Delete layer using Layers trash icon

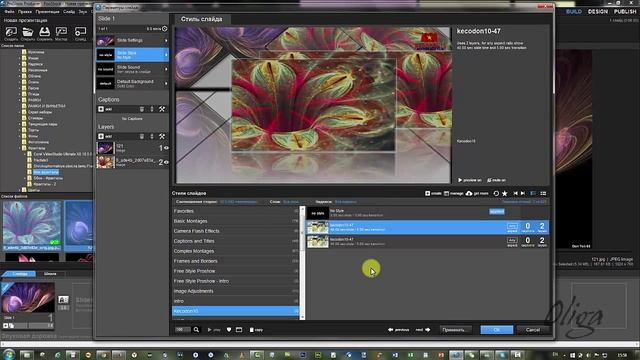tap(142, 136)
